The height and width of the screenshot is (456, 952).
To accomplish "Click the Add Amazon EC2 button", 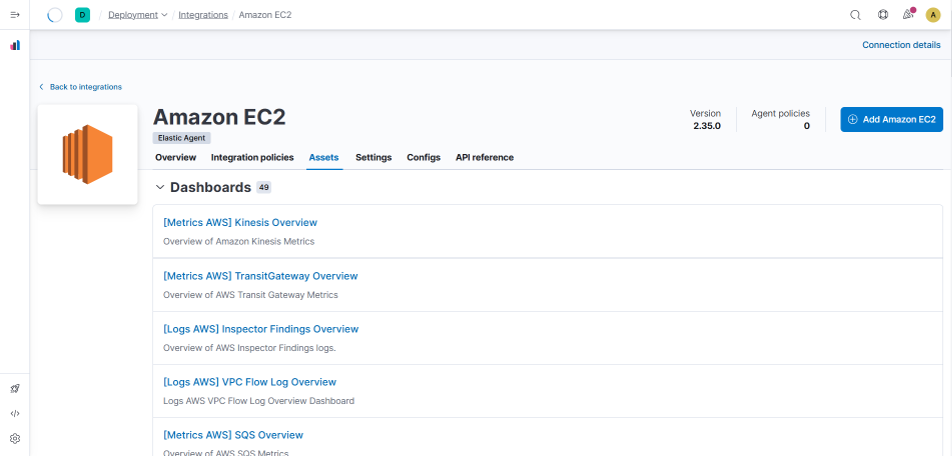I will 891,119.
